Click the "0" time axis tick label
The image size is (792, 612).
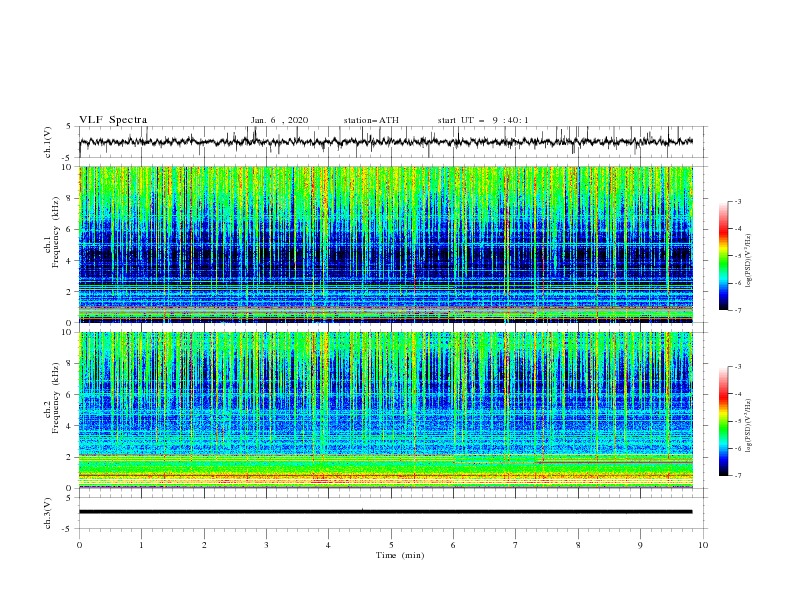click(x=79, y=545)
